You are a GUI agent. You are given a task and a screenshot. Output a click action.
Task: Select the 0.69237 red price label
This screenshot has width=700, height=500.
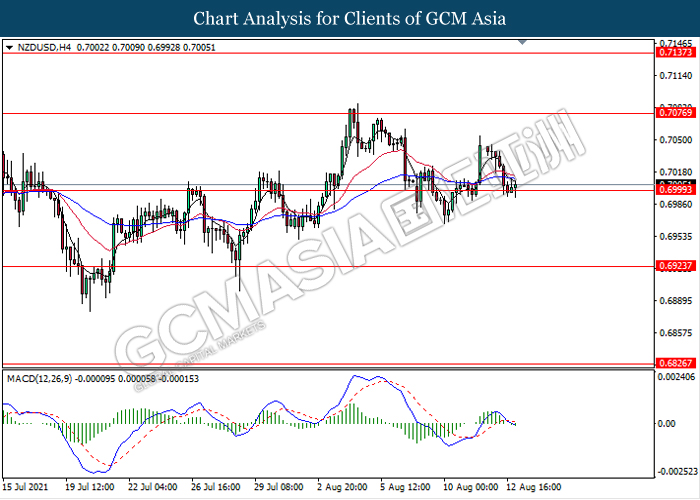click(x=676, y=266)
